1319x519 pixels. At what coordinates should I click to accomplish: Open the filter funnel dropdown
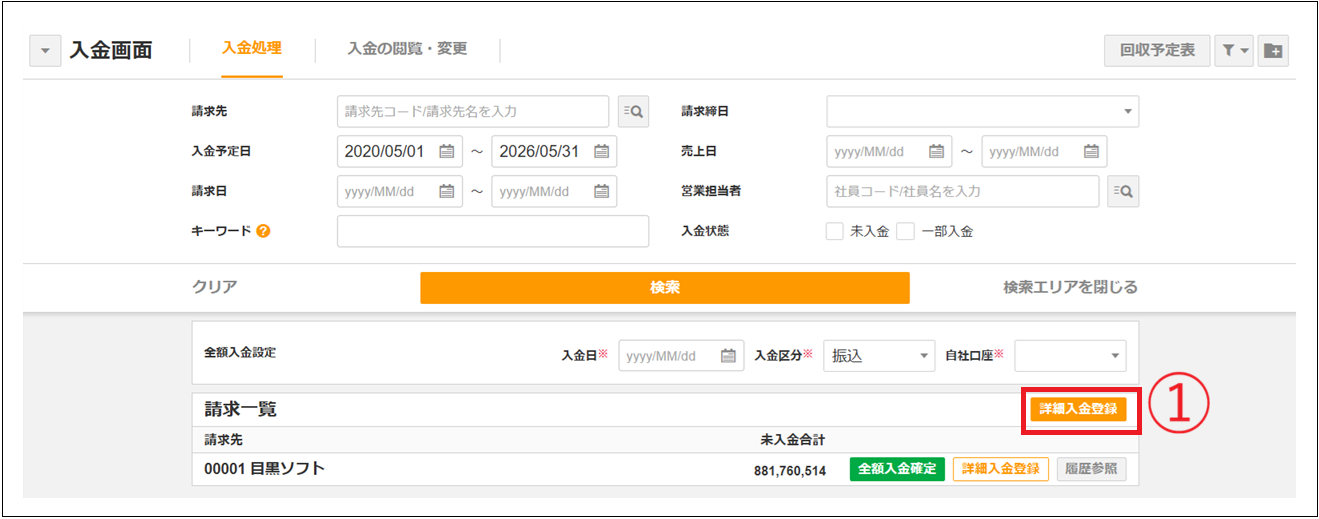point(1234,51)
